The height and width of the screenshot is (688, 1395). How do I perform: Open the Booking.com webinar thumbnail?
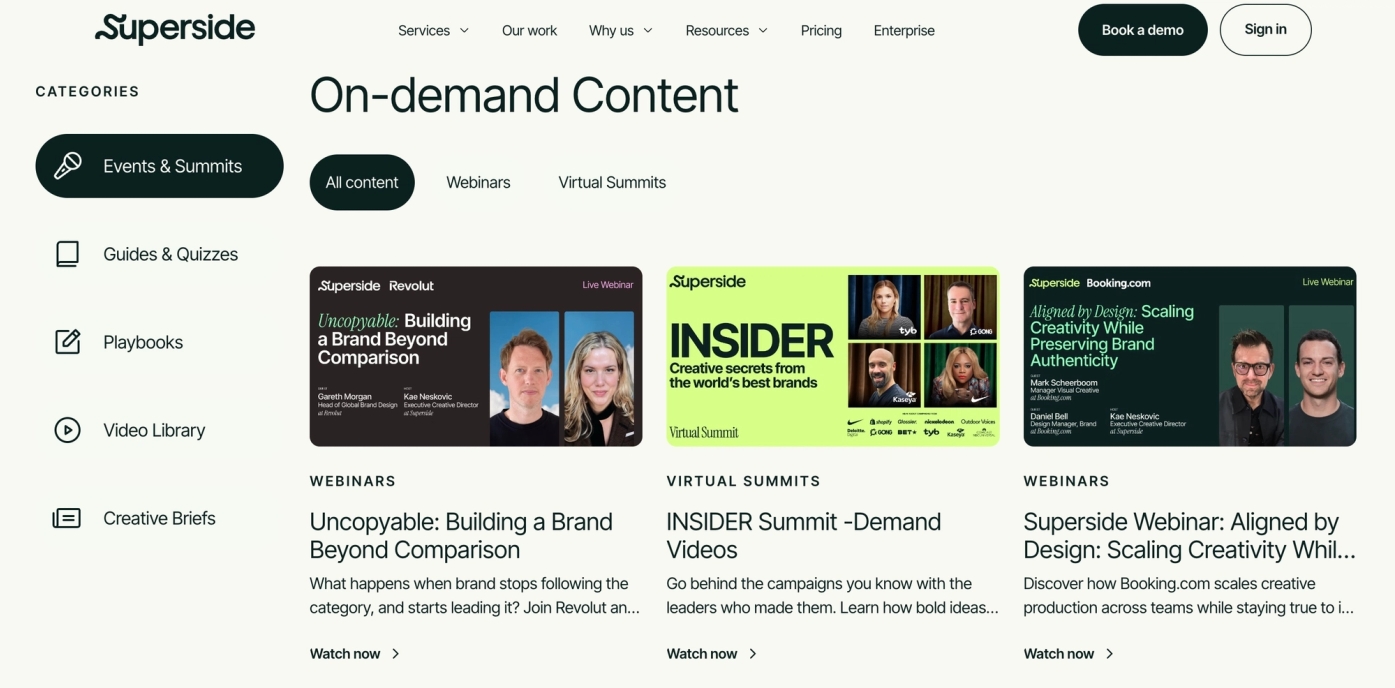click(1190, 356)
